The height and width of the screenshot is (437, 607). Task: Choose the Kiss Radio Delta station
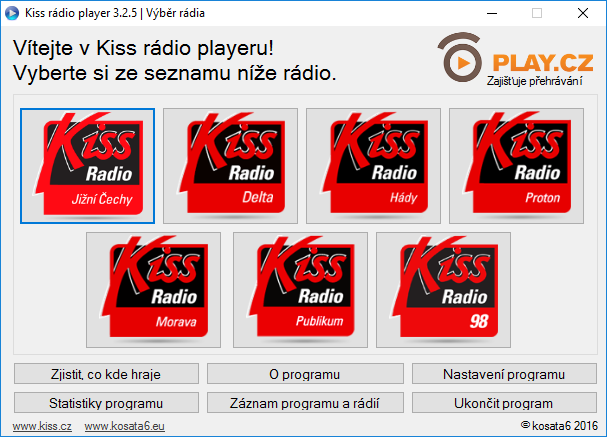point(230,166)
